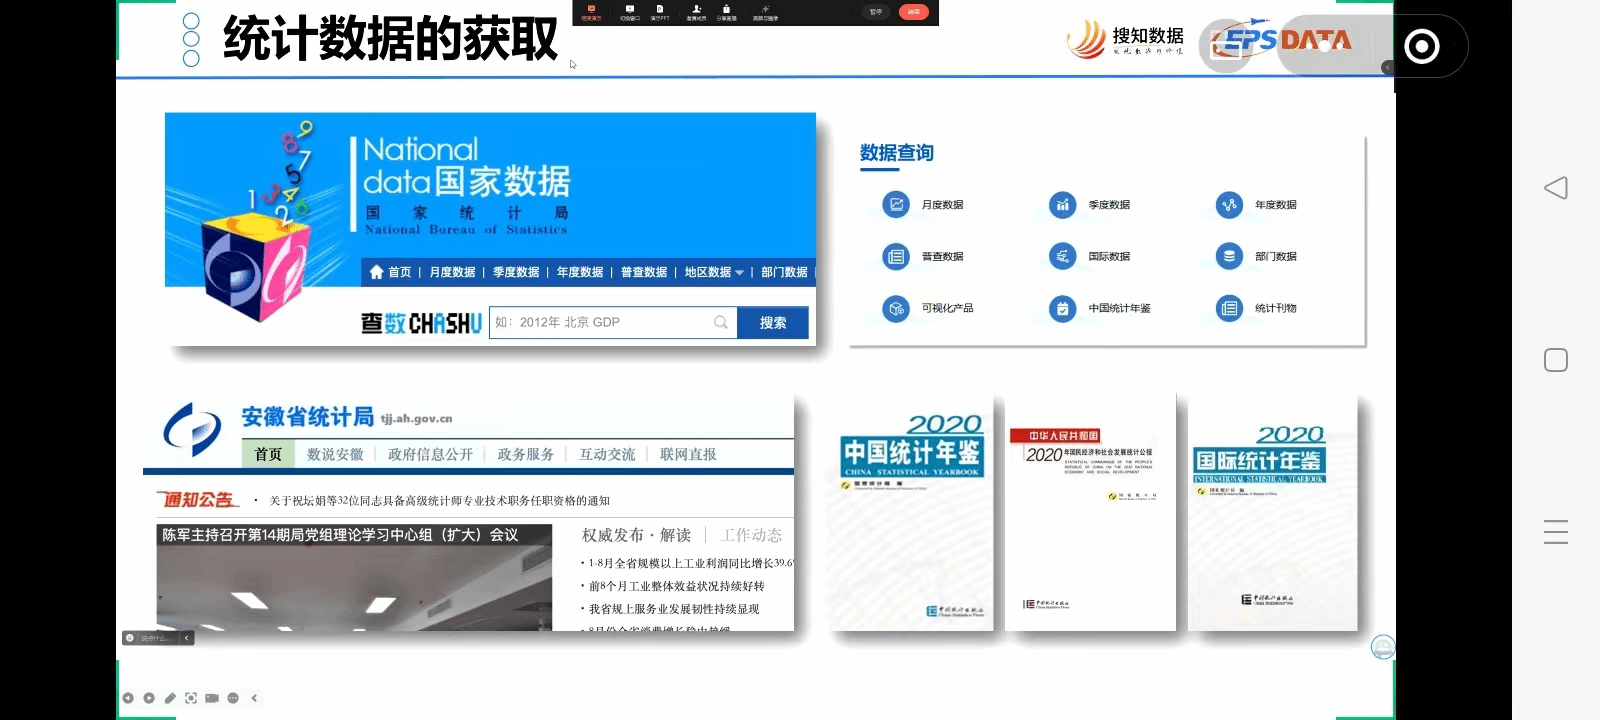Collapse the speaker overlay with its arrow

tap(186, 638)
